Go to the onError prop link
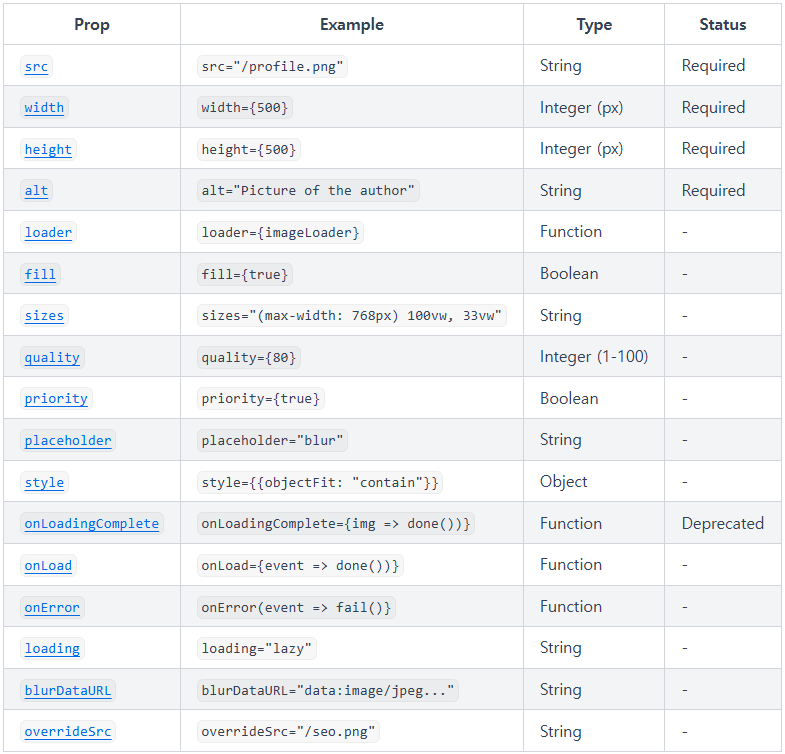This screenshot has width=785, height=754. pos(52,608)
